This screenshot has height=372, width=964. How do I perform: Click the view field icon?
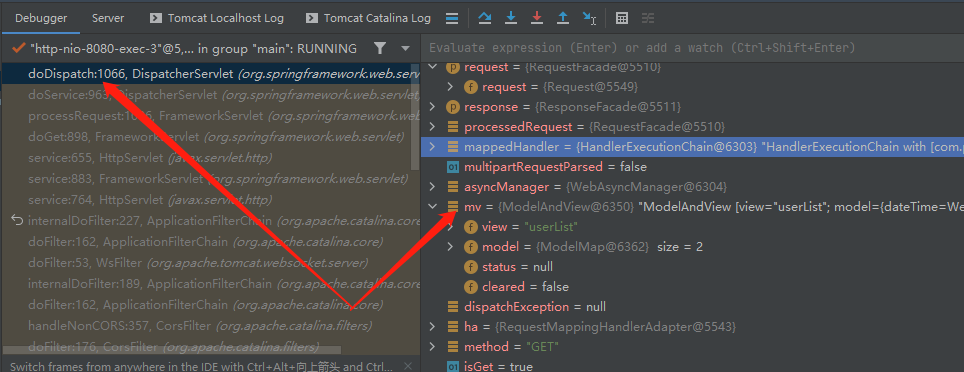tap(471, 227)
